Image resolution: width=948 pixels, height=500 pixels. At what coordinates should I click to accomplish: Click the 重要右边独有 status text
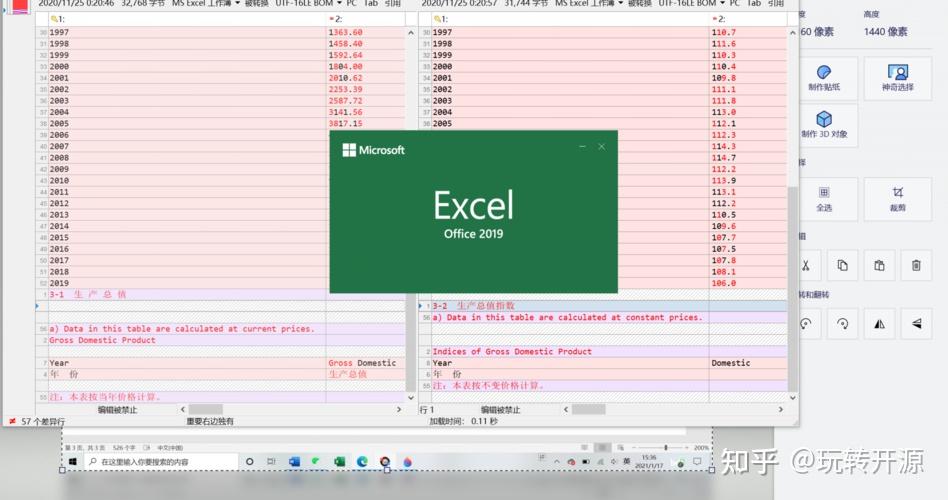210,421
